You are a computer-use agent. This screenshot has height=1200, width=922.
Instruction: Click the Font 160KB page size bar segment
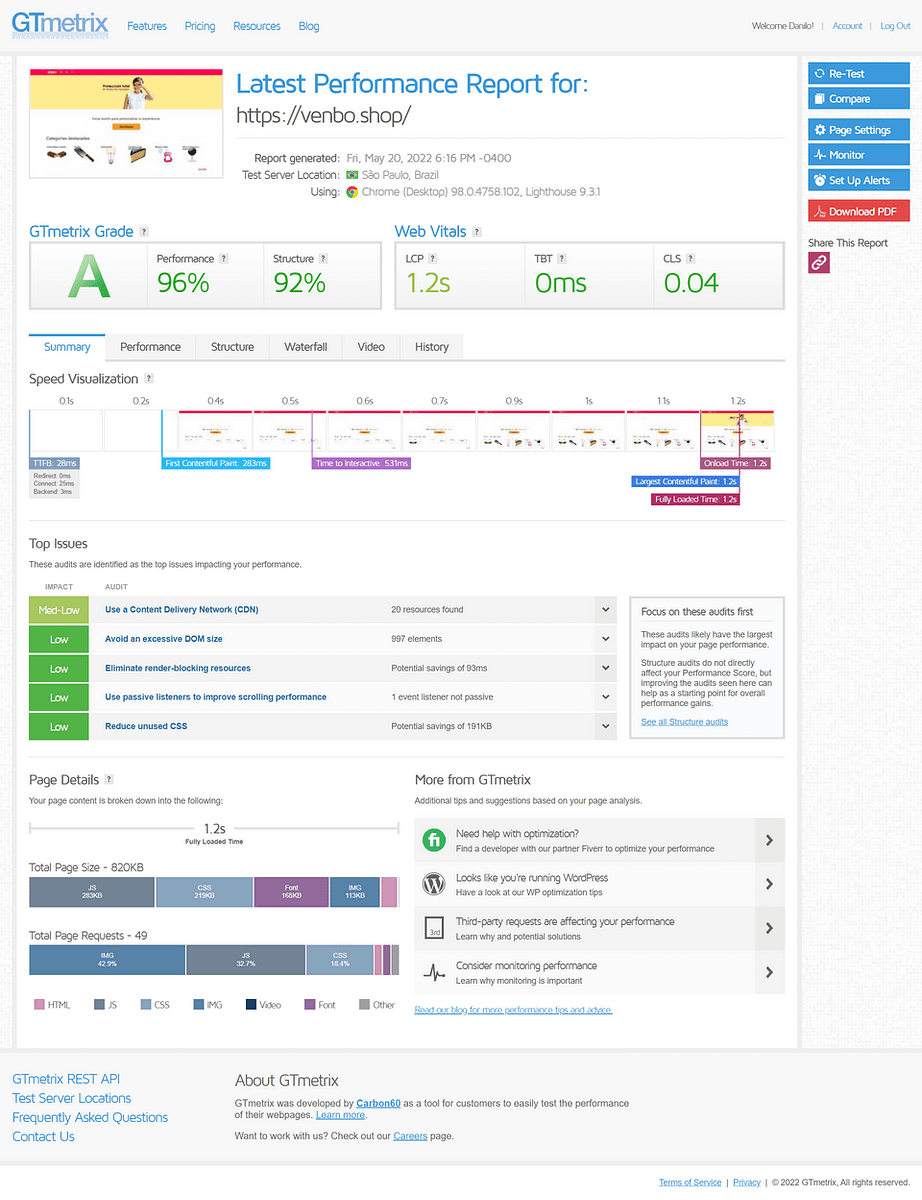click(x=291, y=892)
